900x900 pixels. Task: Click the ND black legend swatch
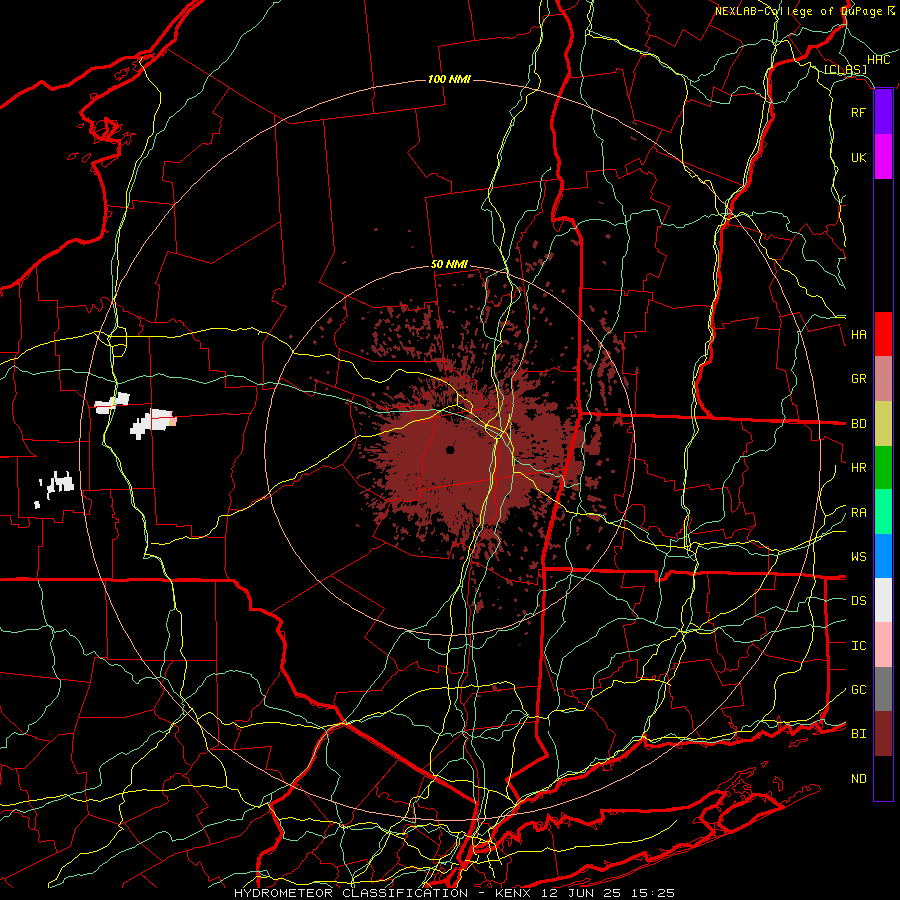click(883, 778)
